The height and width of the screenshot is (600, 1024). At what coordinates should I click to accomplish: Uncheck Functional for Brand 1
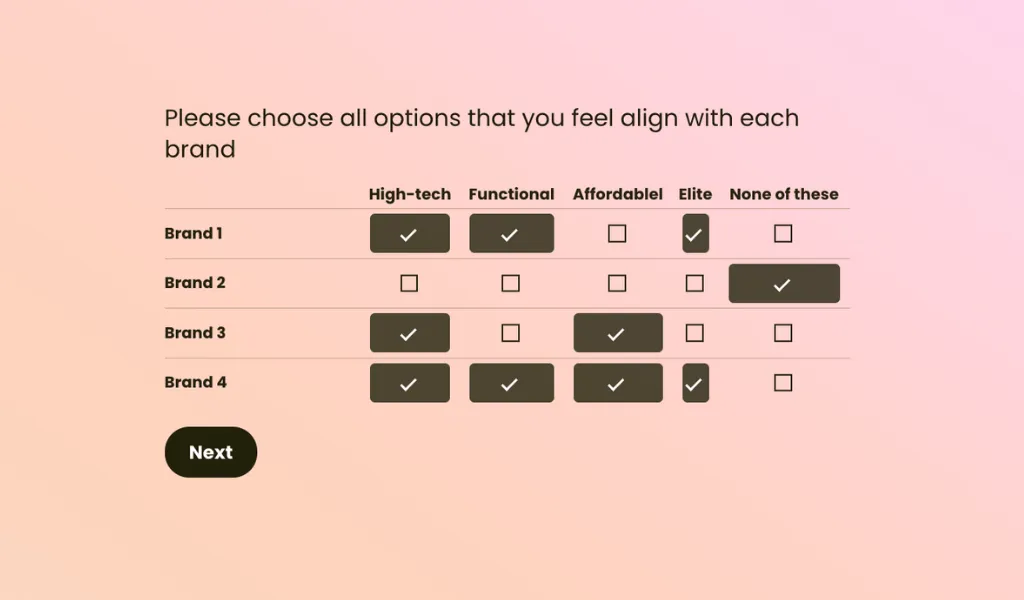[x=511, y=233]
